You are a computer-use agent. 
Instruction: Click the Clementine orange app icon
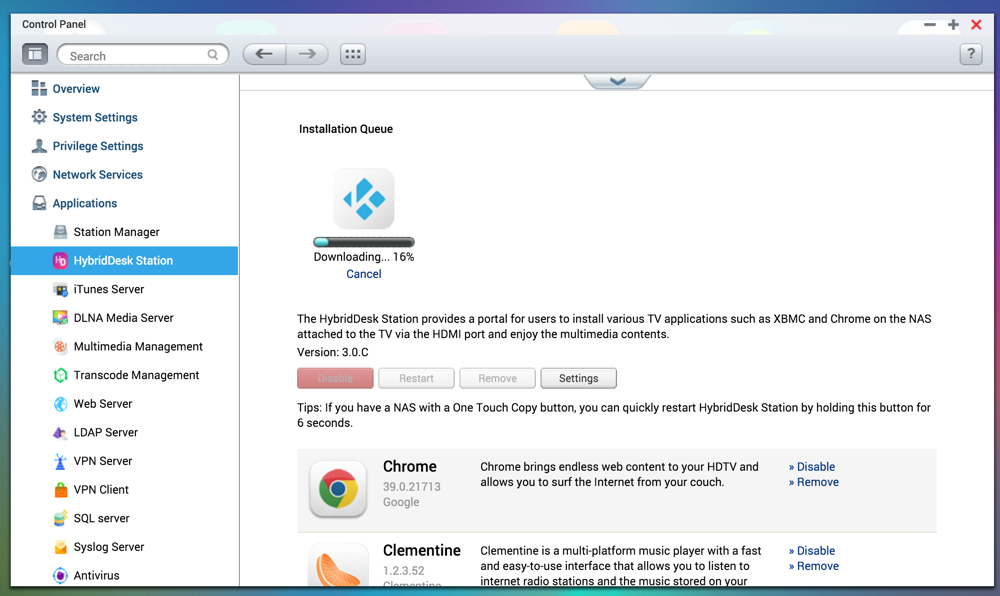coord(338,565)
